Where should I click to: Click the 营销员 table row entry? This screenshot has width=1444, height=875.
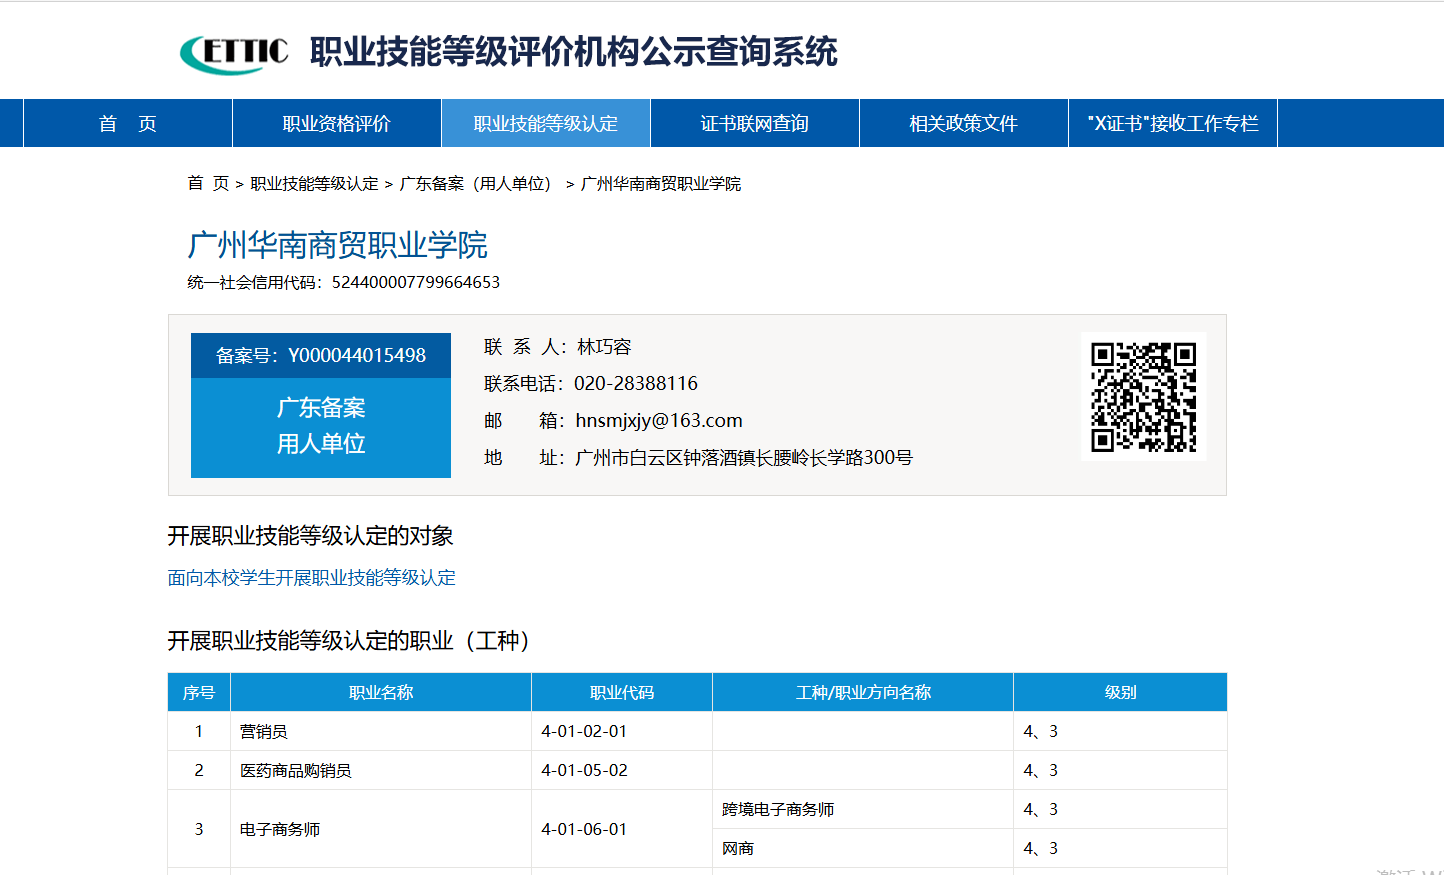[264, 732]
